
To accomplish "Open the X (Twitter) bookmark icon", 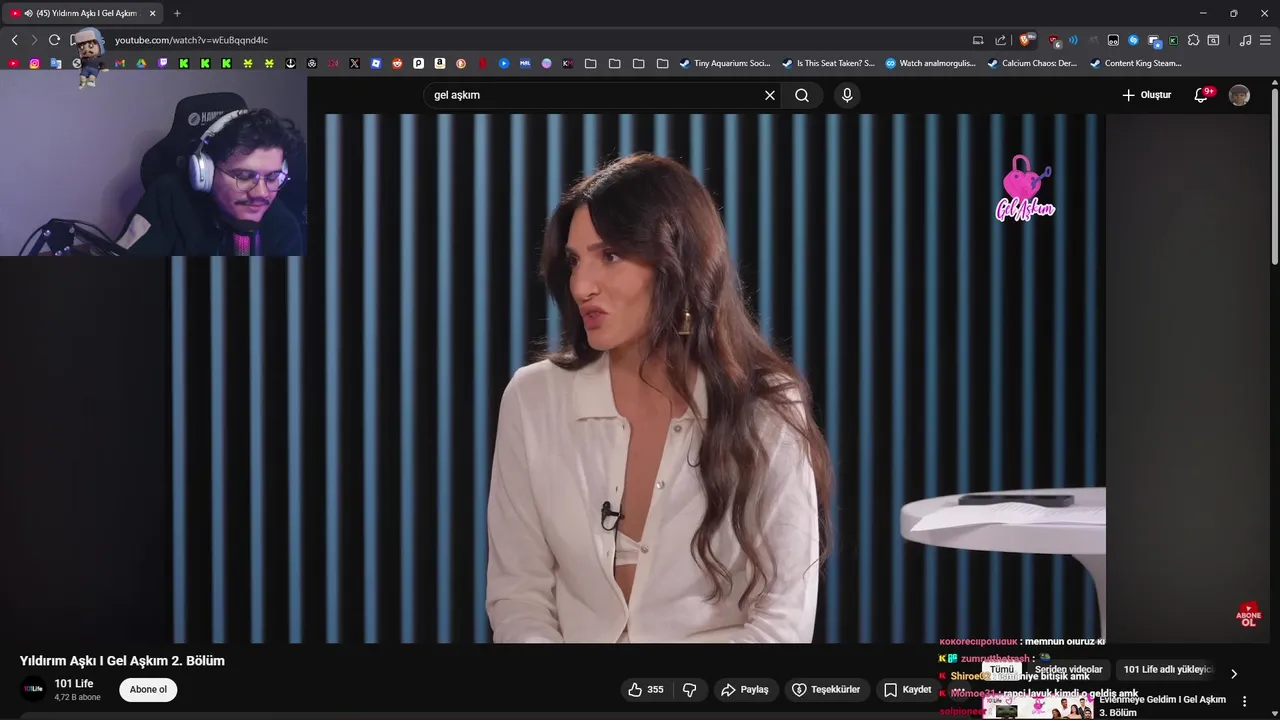I will 354,63.
